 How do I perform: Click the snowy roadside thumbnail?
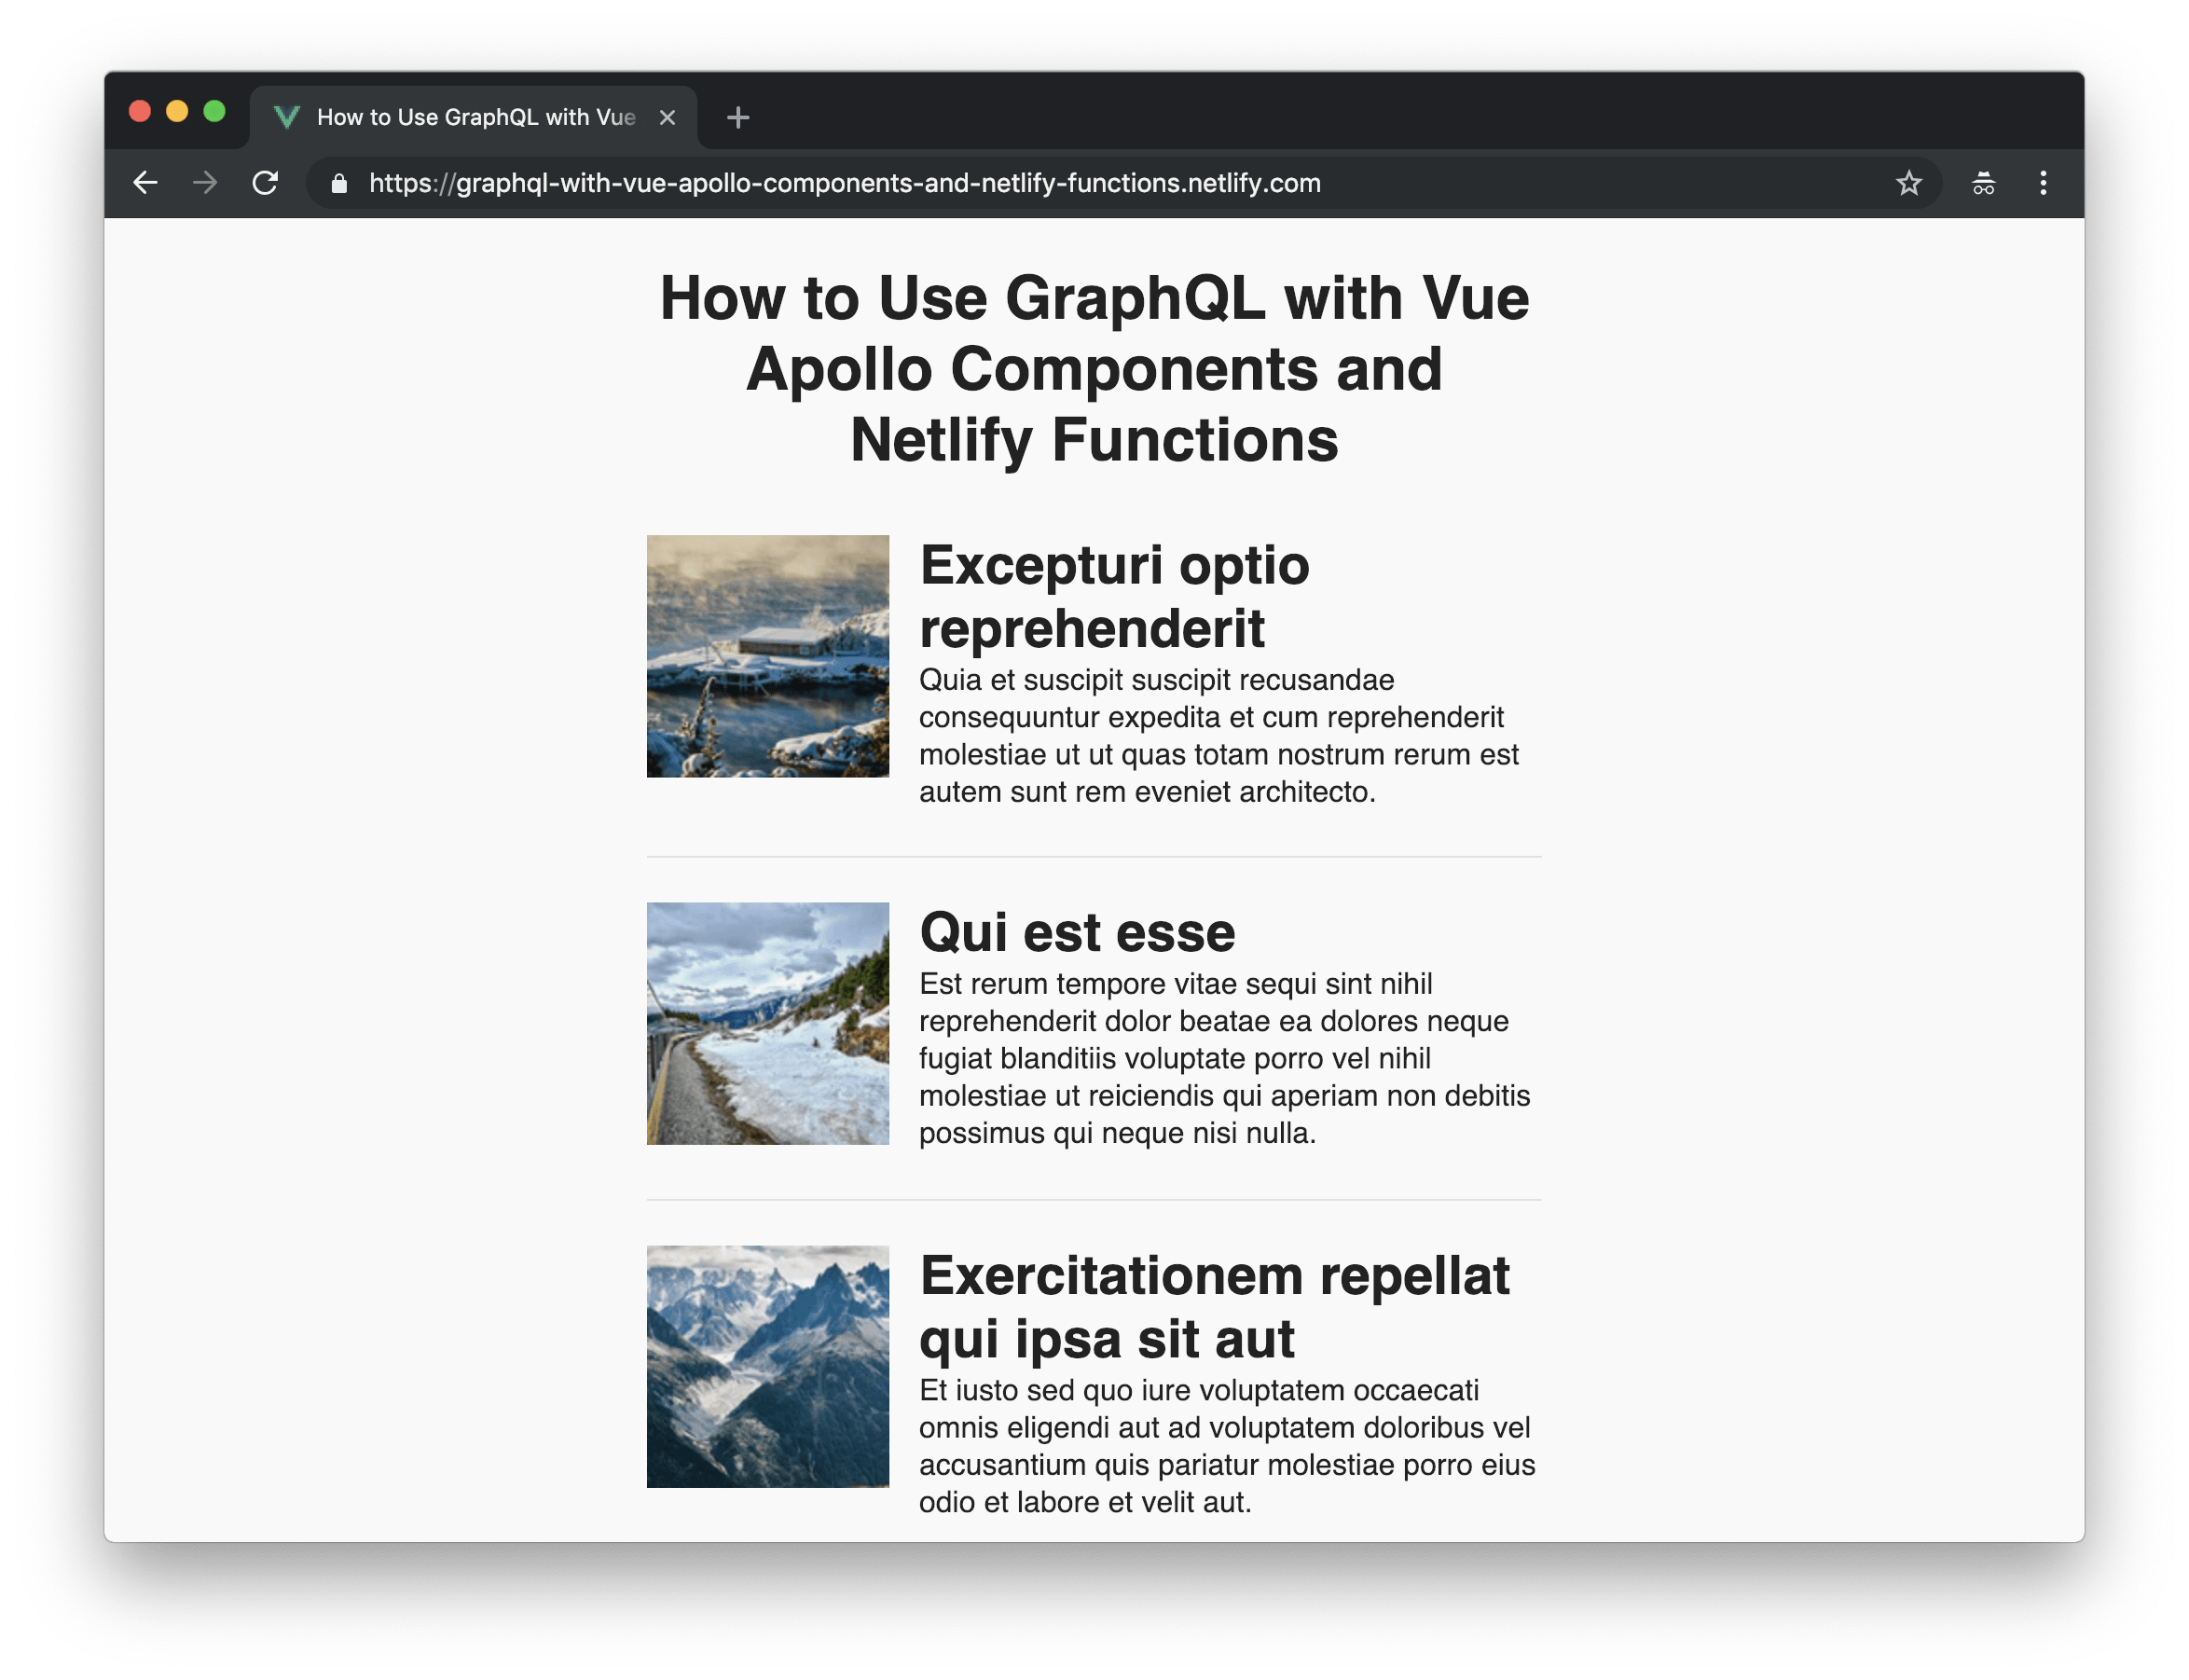pos(767,1023)
